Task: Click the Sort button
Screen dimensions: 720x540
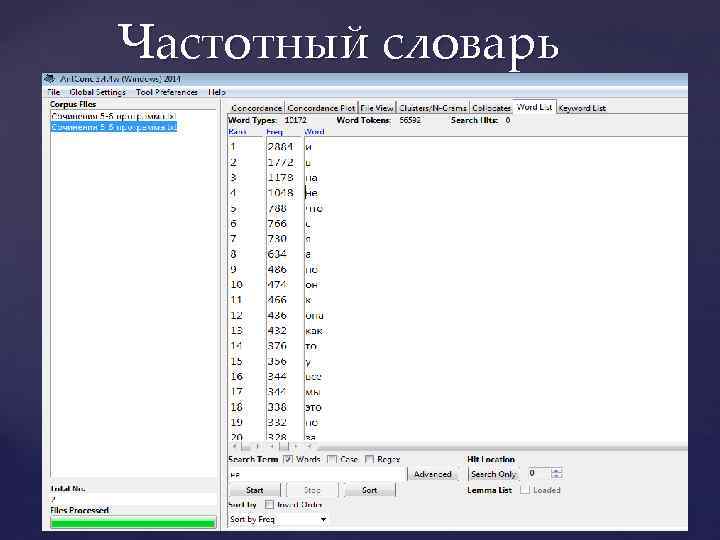Action: click(x=369, y=490)
